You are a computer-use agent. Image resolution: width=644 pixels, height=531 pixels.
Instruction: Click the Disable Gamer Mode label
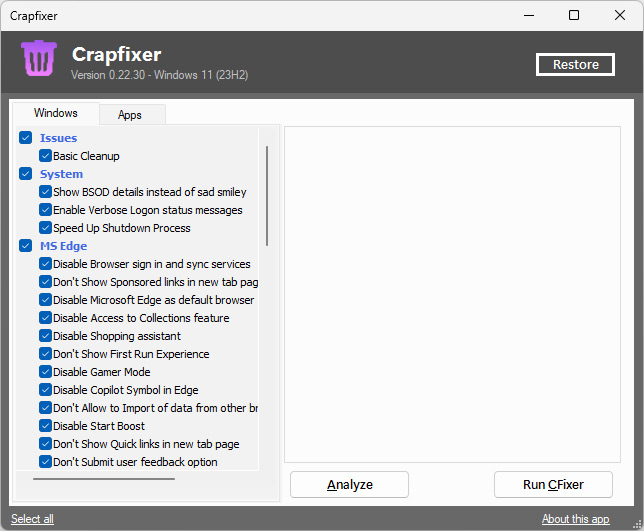pos(101,372)
